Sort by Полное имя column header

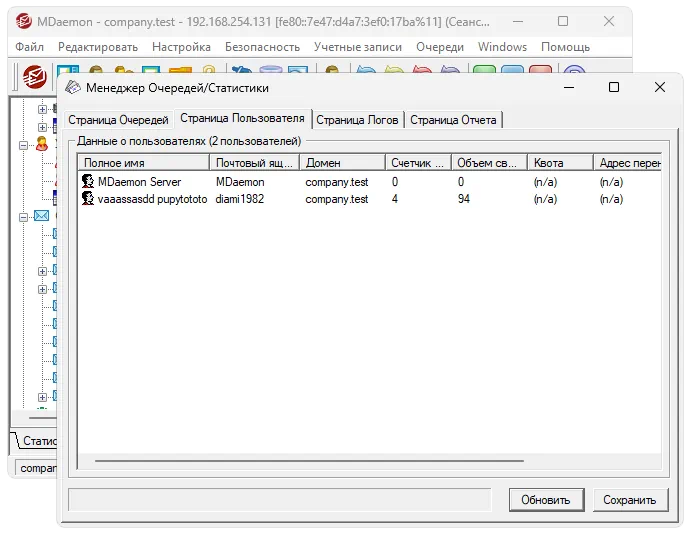coord(143,163)
